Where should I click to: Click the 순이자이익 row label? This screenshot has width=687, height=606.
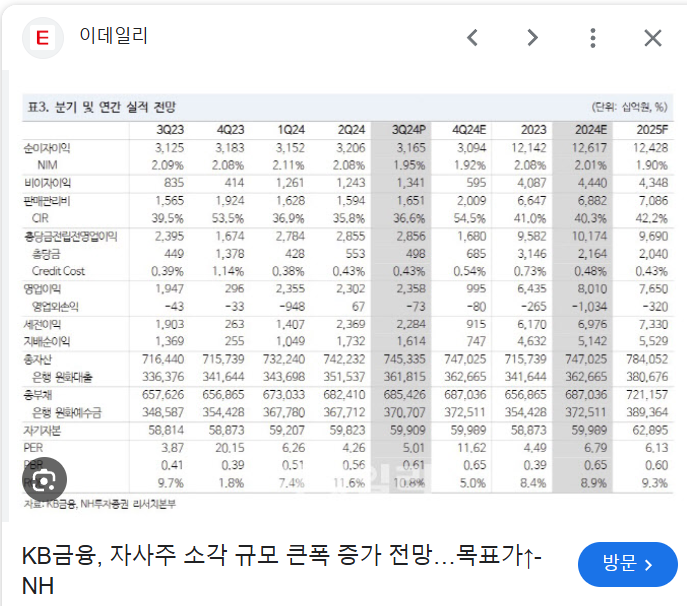pyautogui.click(x=47, y=148)
